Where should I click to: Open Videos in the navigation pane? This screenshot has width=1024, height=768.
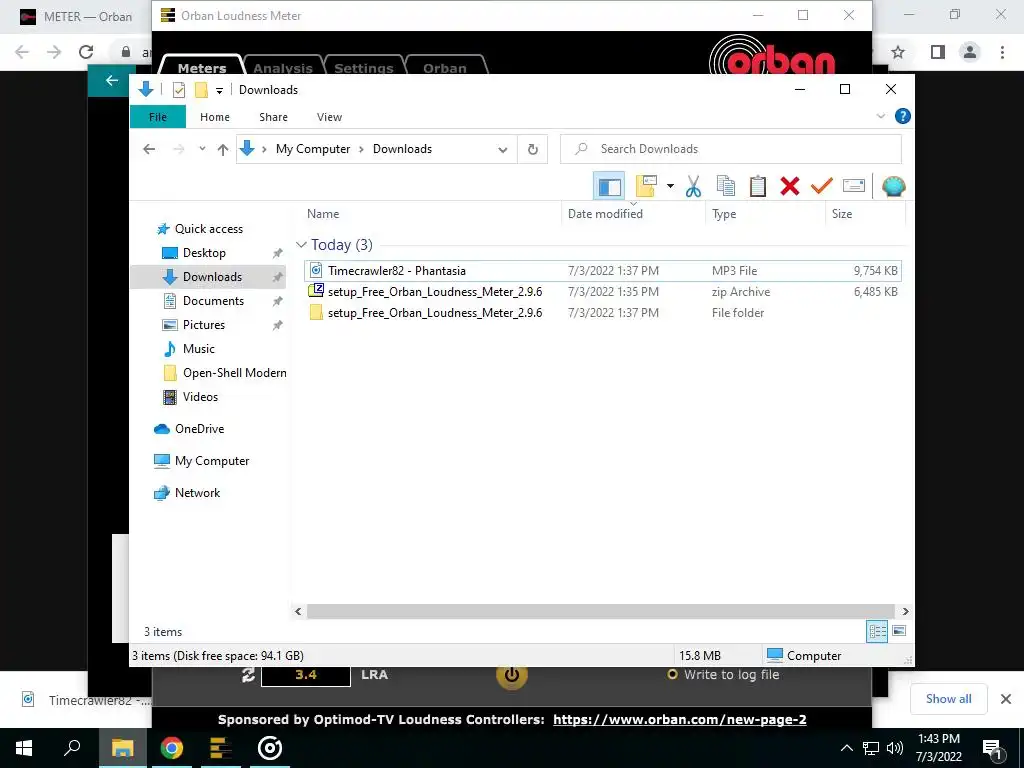[200, 397]
